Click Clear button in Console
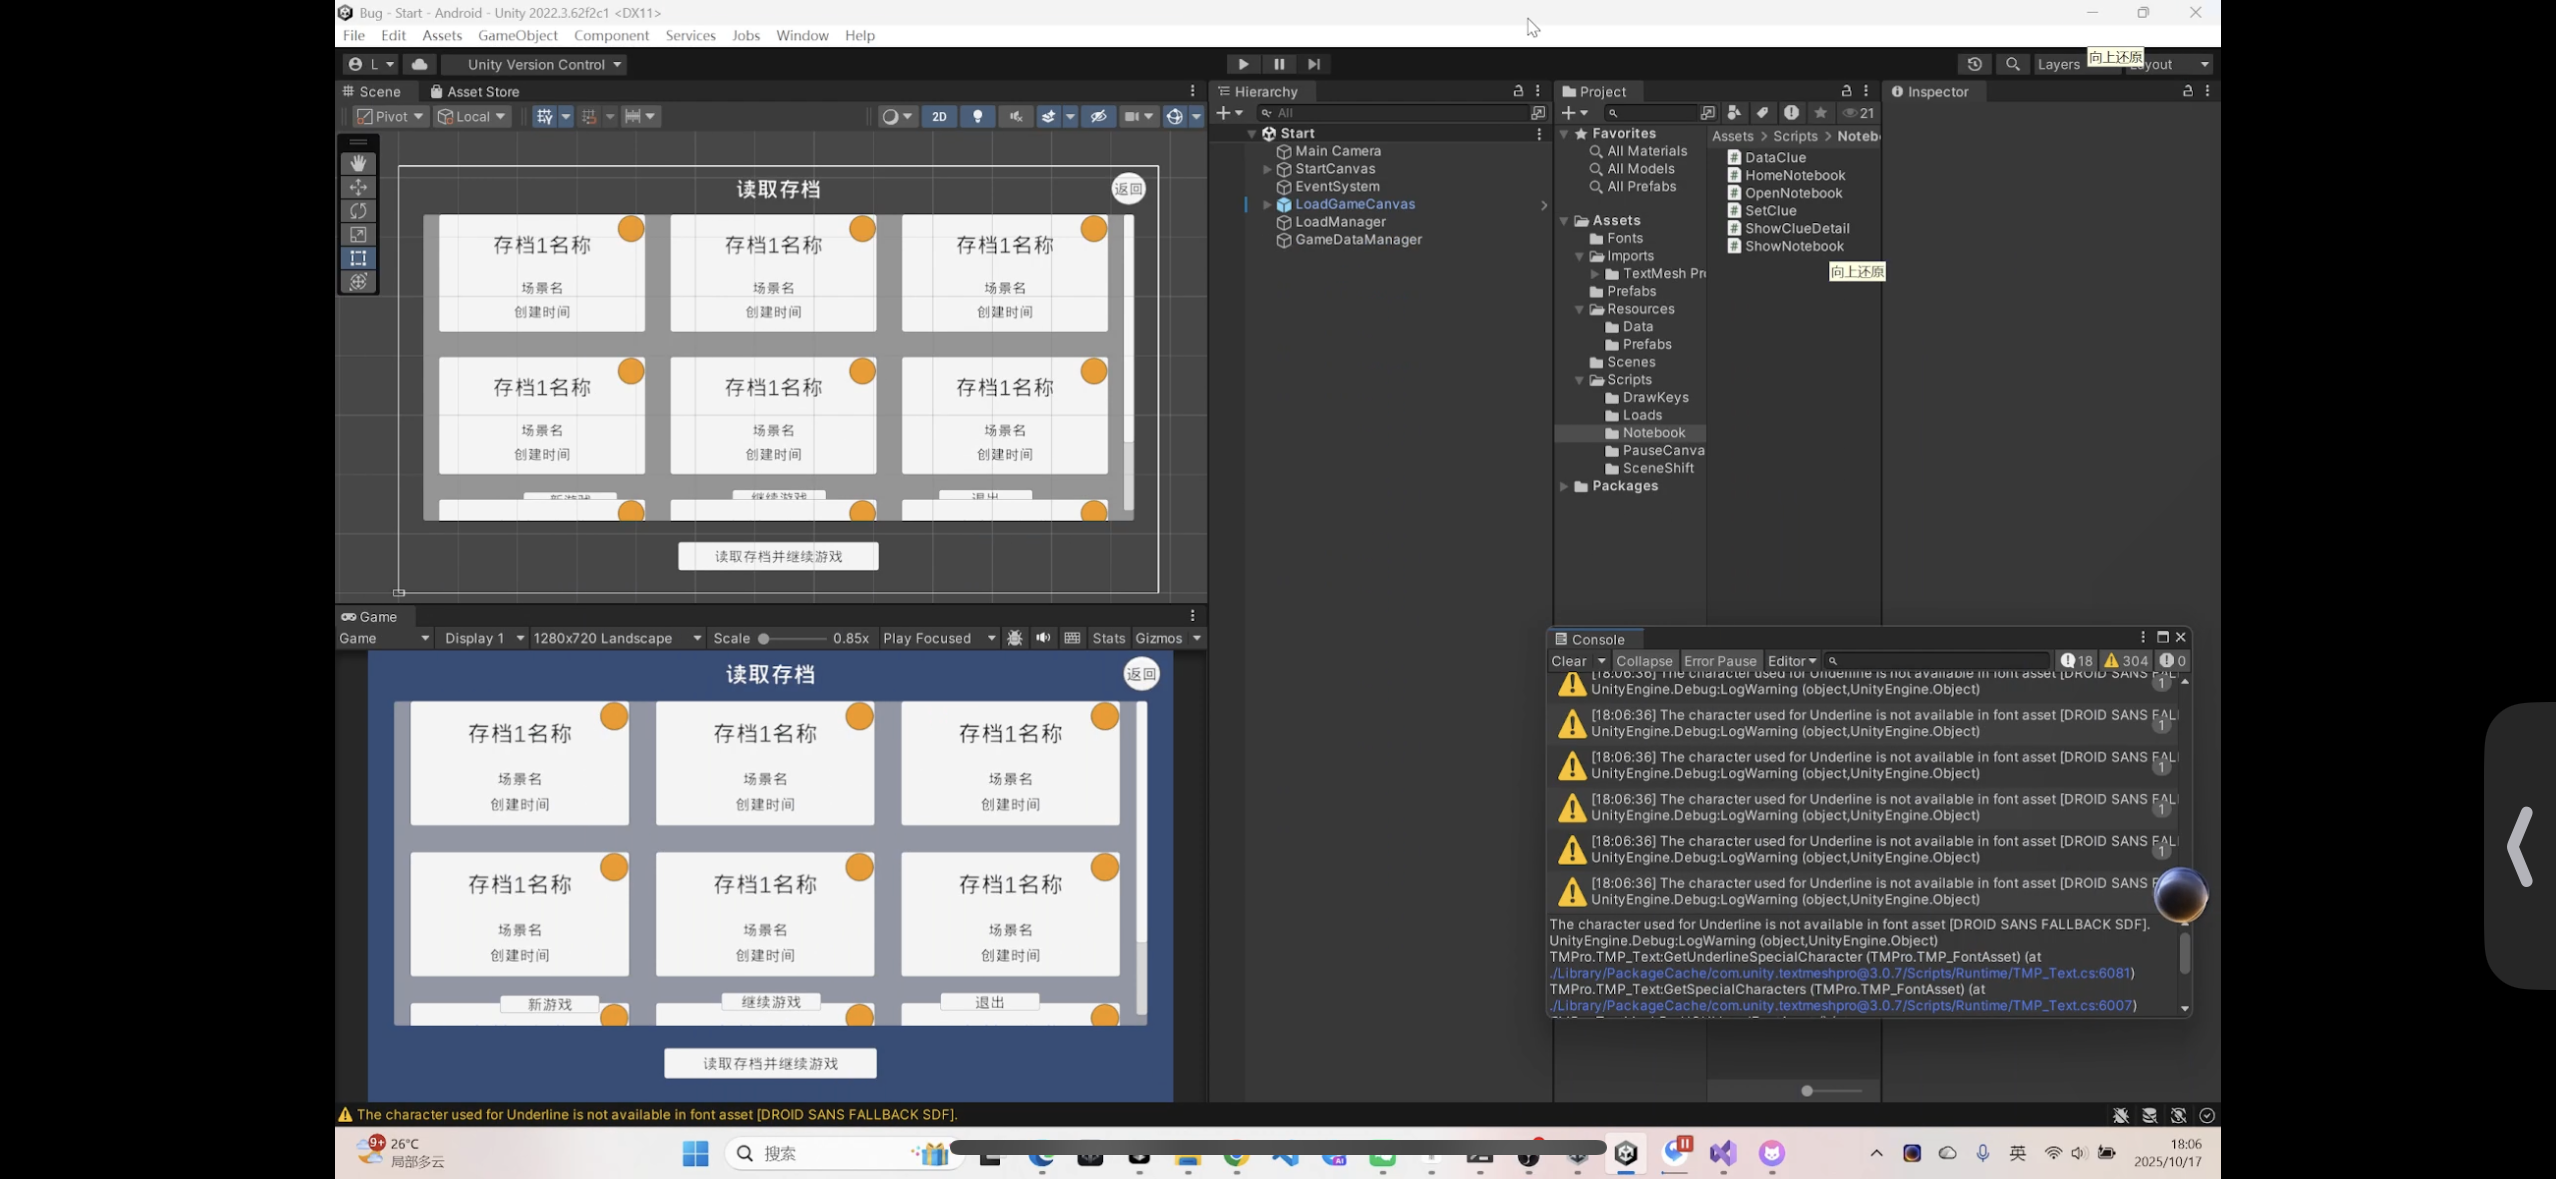 pos(1568,661)
